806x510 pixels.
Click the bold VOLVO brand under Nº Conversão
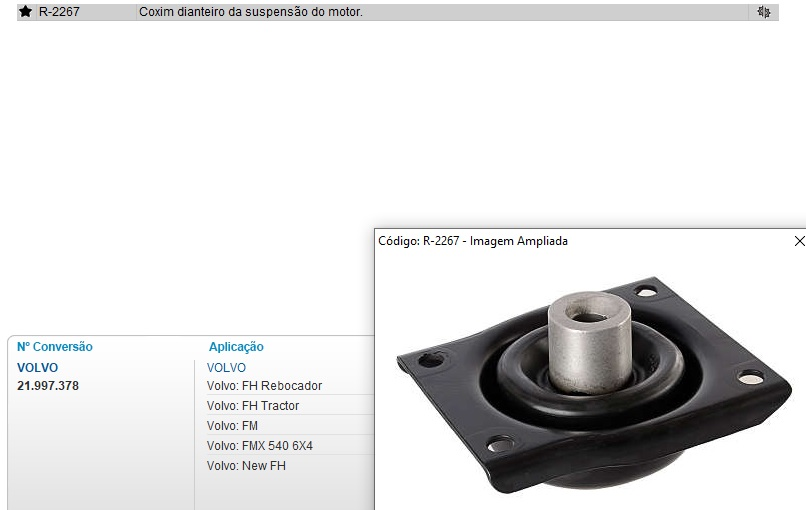pyautogui.click(x=38, y=368)
